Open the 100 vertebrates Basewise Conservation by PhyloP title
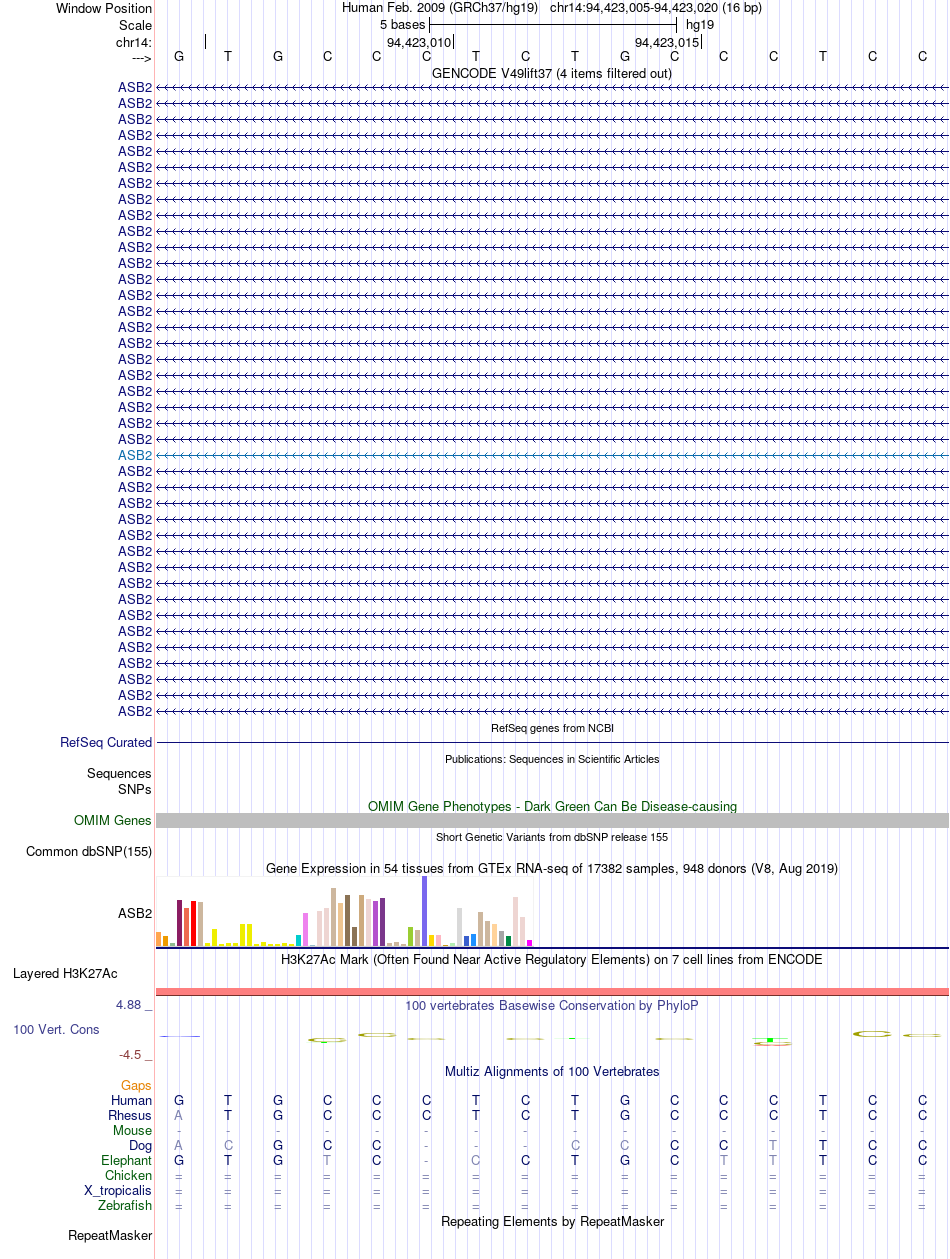 (552, 1006)
